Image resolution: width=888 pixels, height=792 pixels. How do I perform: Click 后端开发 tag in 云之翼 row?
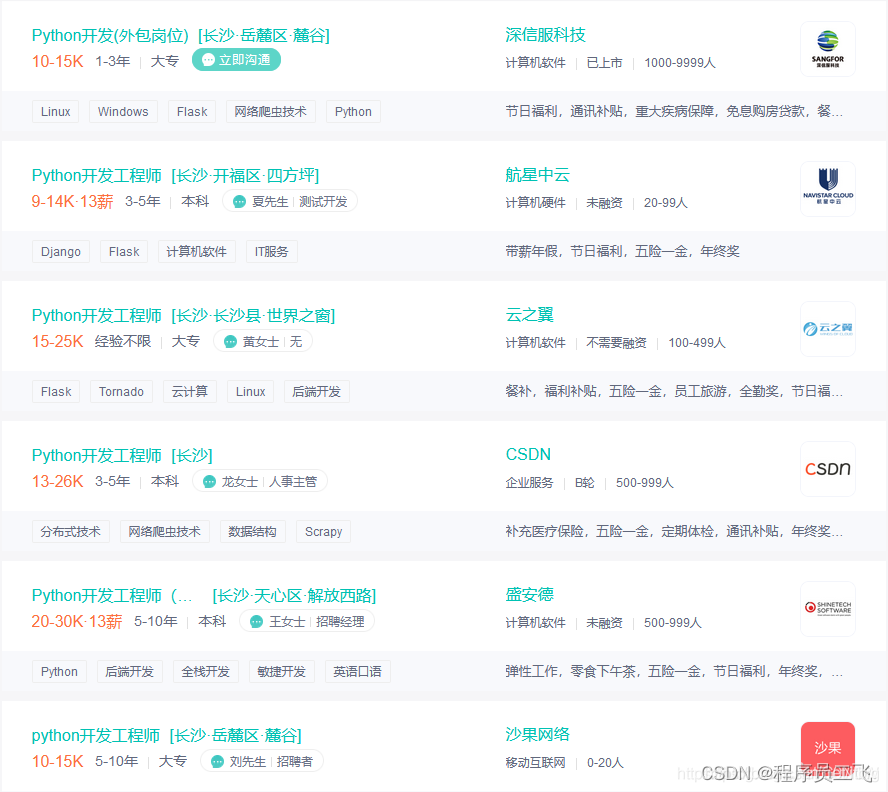(317, 391)
